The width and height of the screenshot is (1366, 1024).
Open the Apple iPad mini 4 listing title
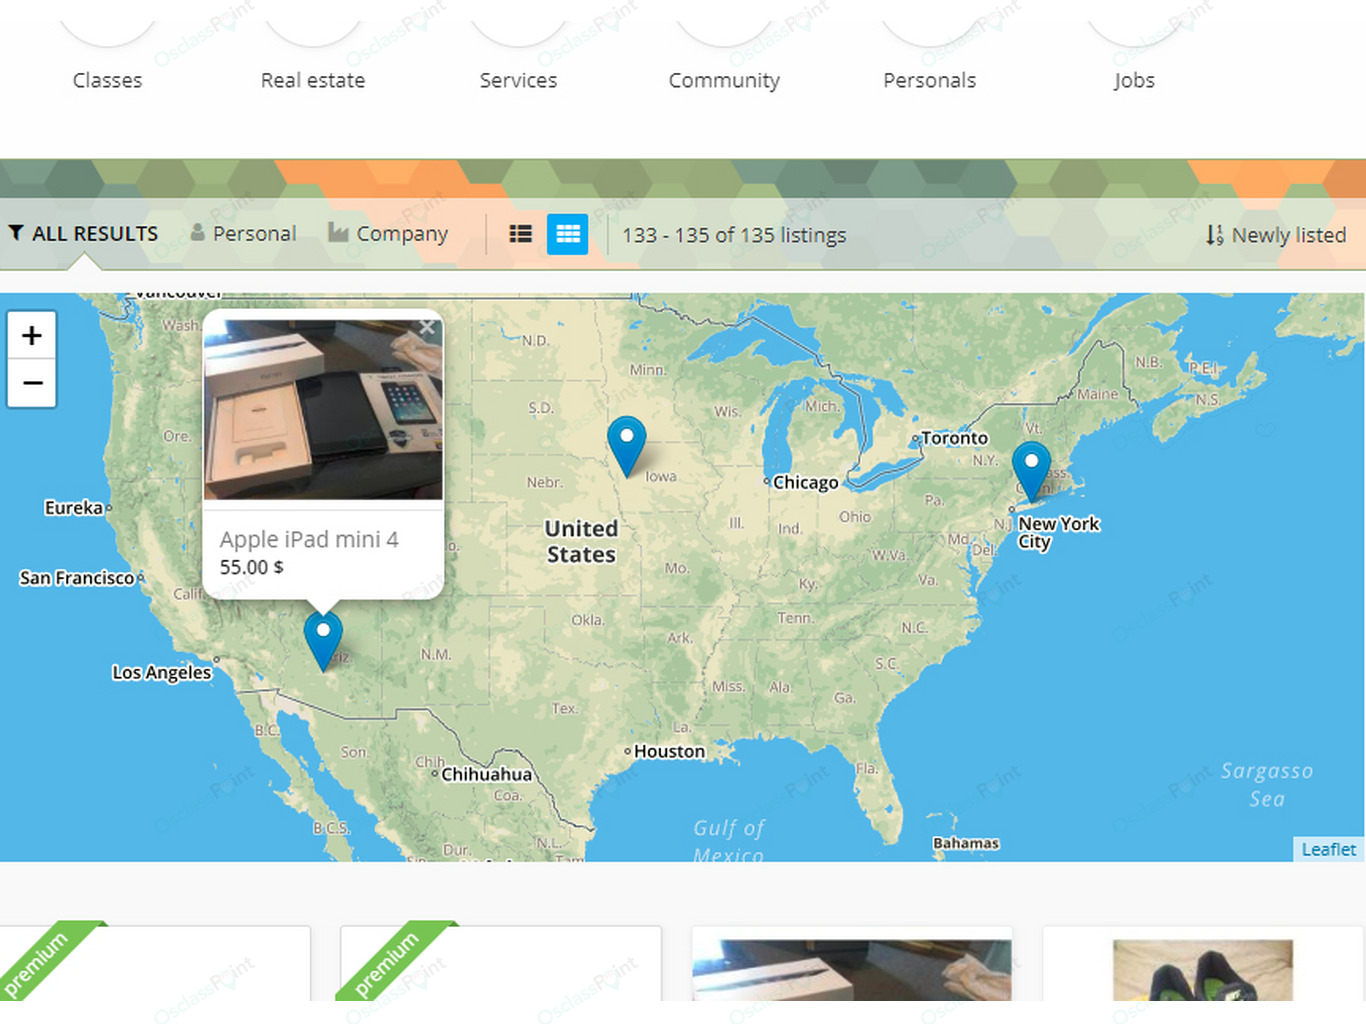(309, 539)
